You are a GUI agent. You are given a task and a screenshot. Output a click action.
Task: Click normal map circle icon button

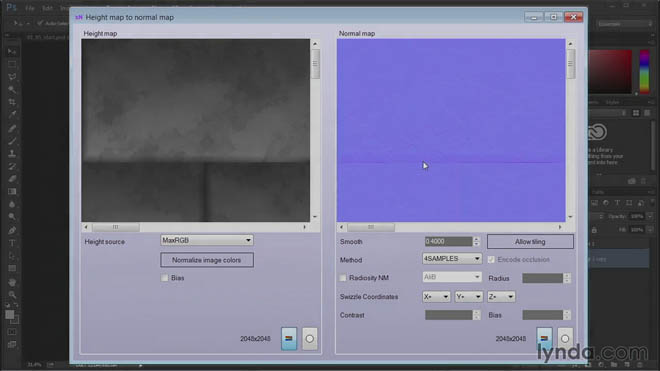[x=565, y=339]
